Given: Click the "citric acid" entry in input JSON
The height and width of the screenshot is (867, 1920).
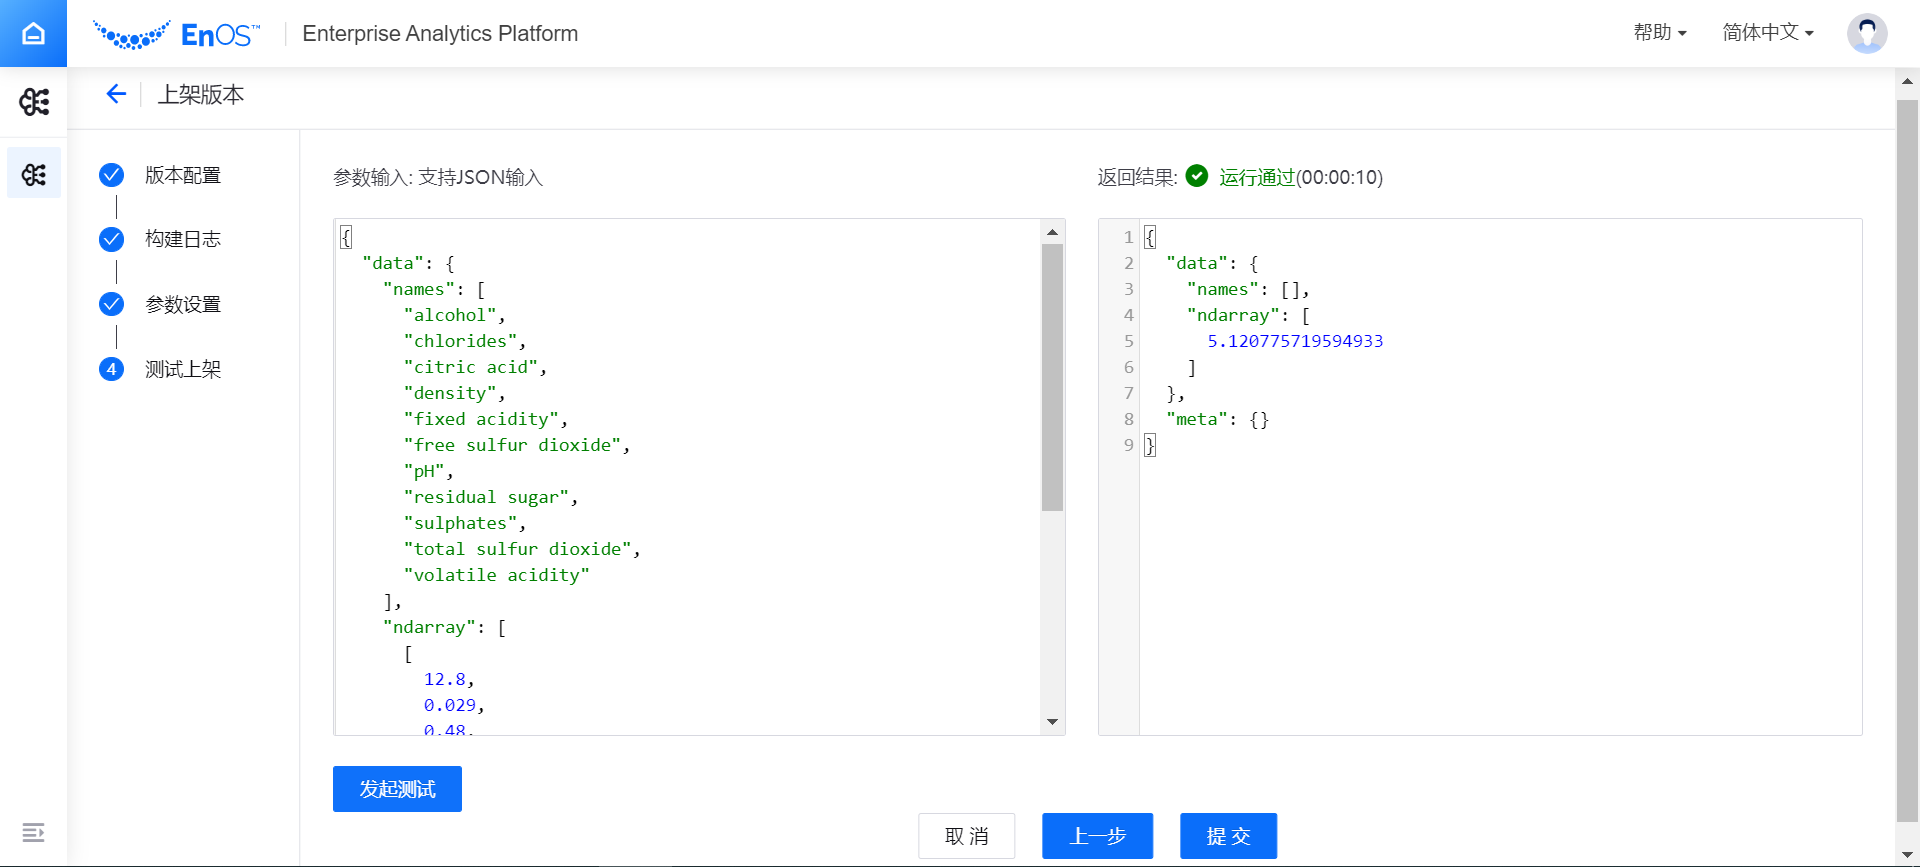Looking at the screenshot, I should (x=470, y=367).
